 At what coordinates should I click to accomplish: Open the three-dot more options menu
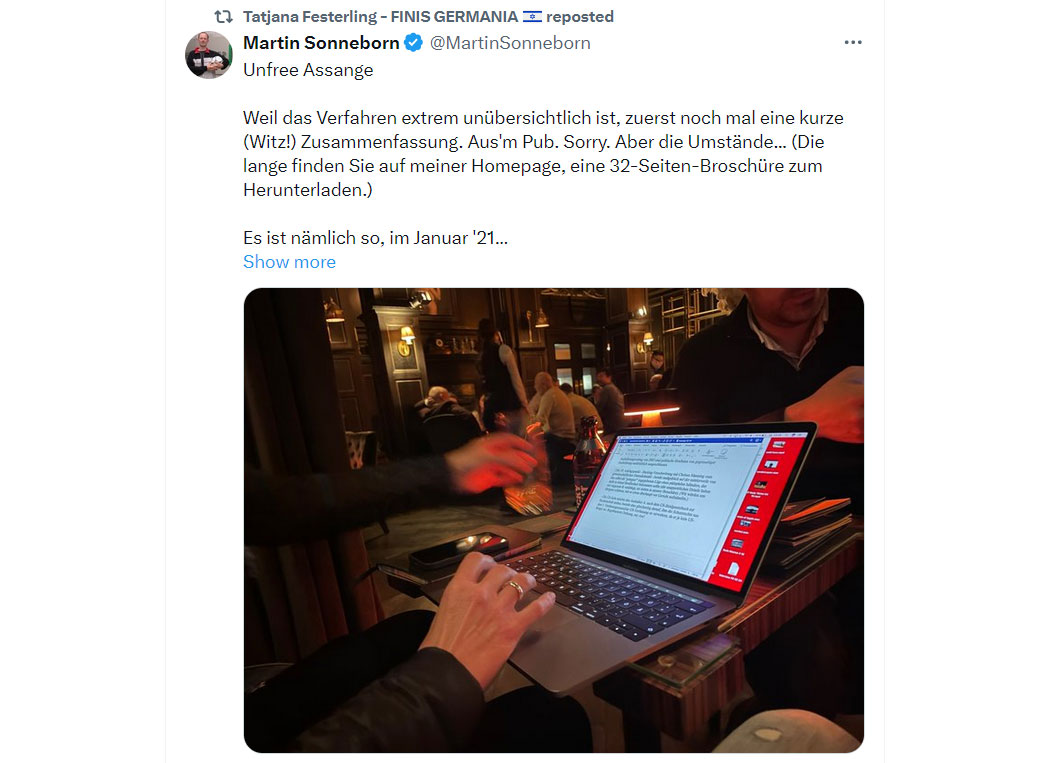click(852, 42)
